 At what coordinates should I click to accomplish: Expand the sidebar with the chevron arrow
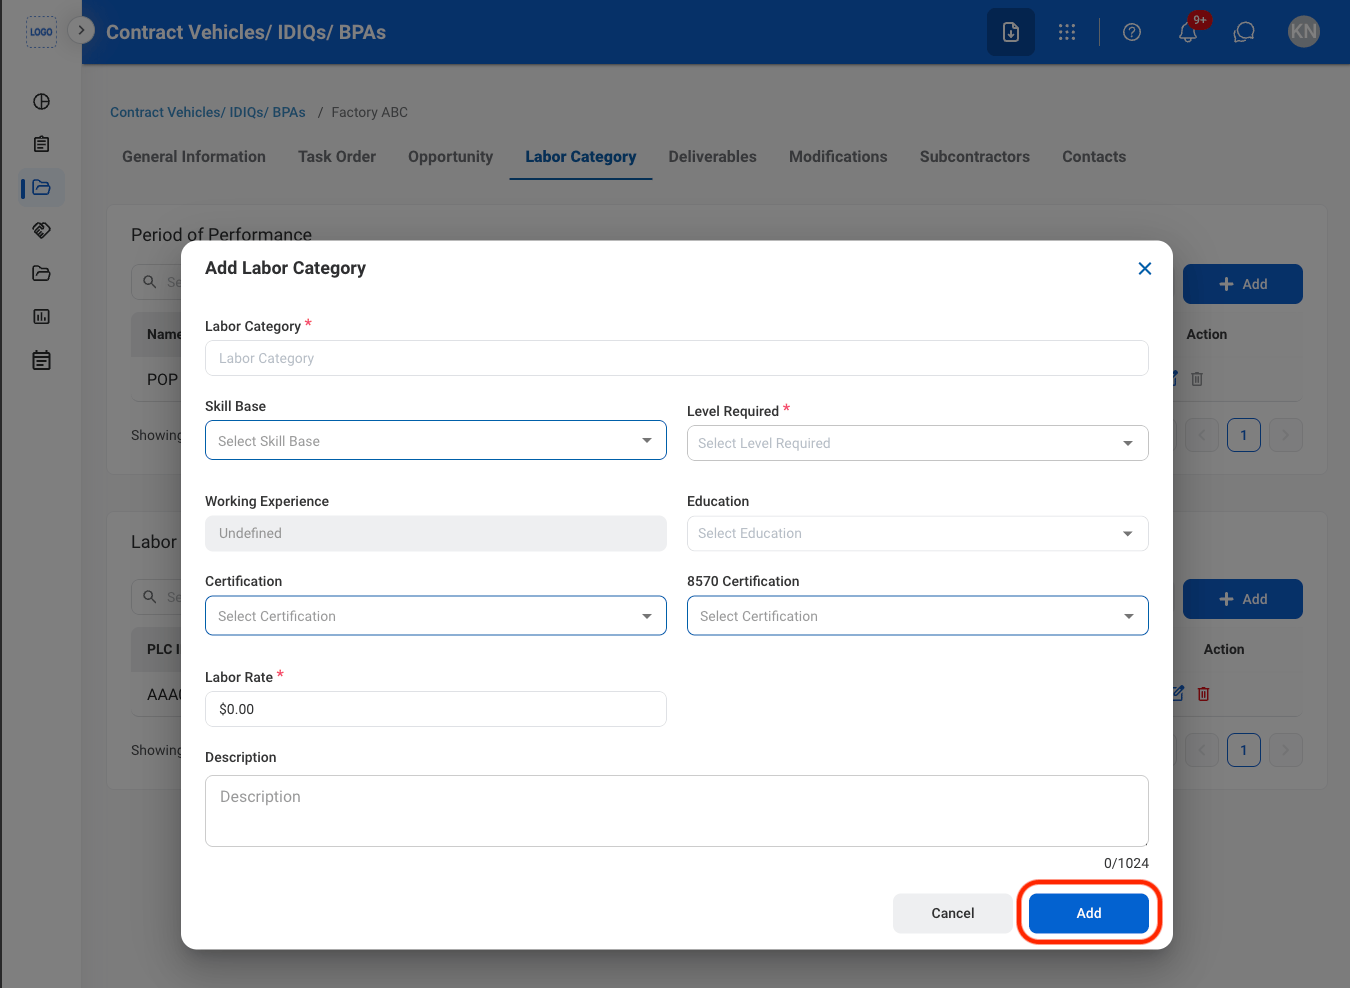pyautogui.click(x=81, y=30)
